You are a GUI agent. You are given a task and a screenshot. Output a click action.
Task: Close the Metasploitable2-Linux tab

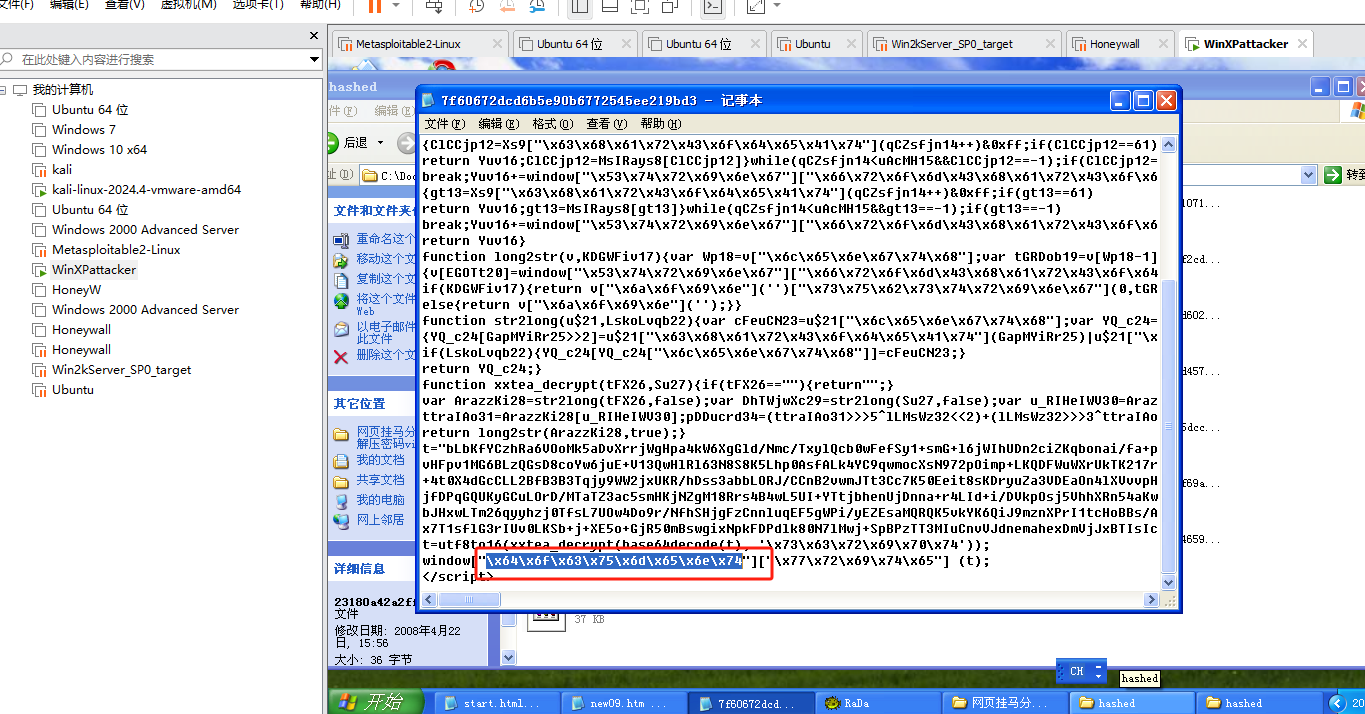coord(497,44)
